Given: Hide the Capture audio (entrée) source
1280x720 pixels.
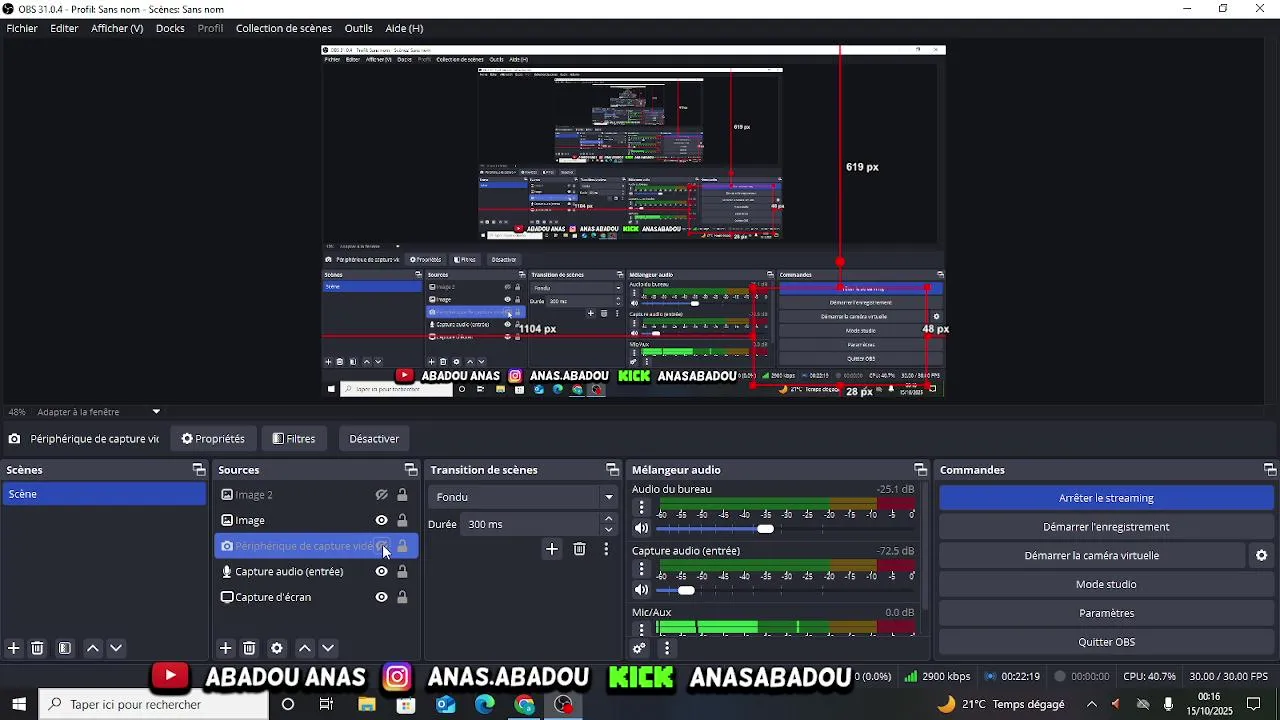Looking at the screenshot, I should [x=381, y=572].
